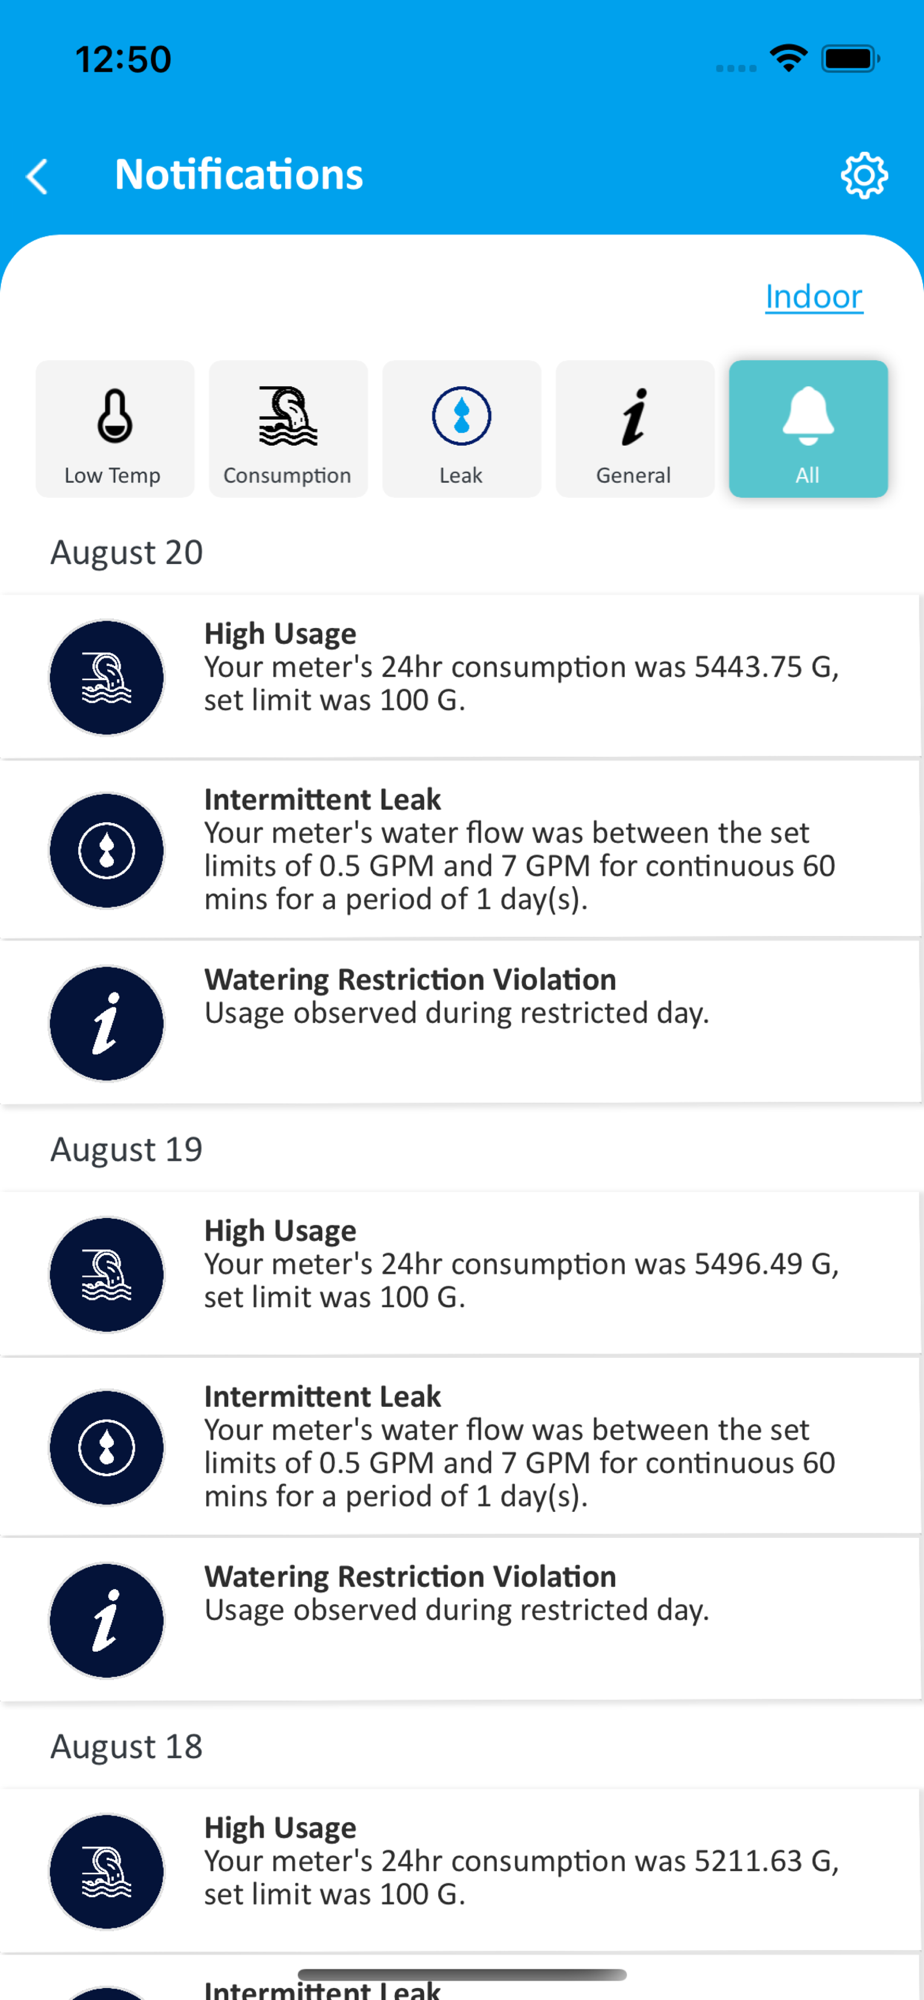The width and height of the screenshot is (924, 2000).
Task: Tap August 20 Intermittent Leak droplet icon
Action: tap(107, 851)
